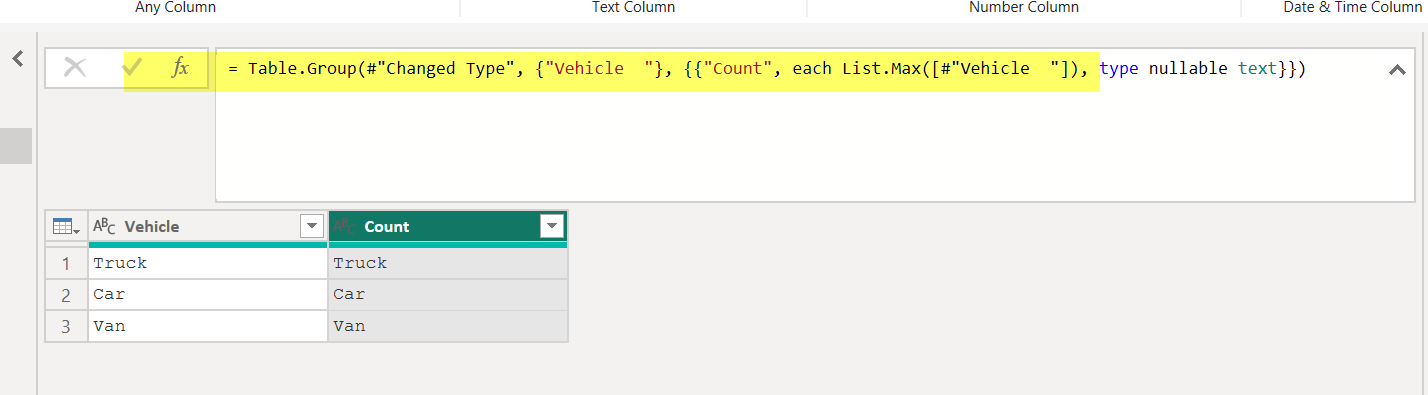Click the Text Column ribbon group label
This screenshot has width=1428, height=395.
pos(633,7)
